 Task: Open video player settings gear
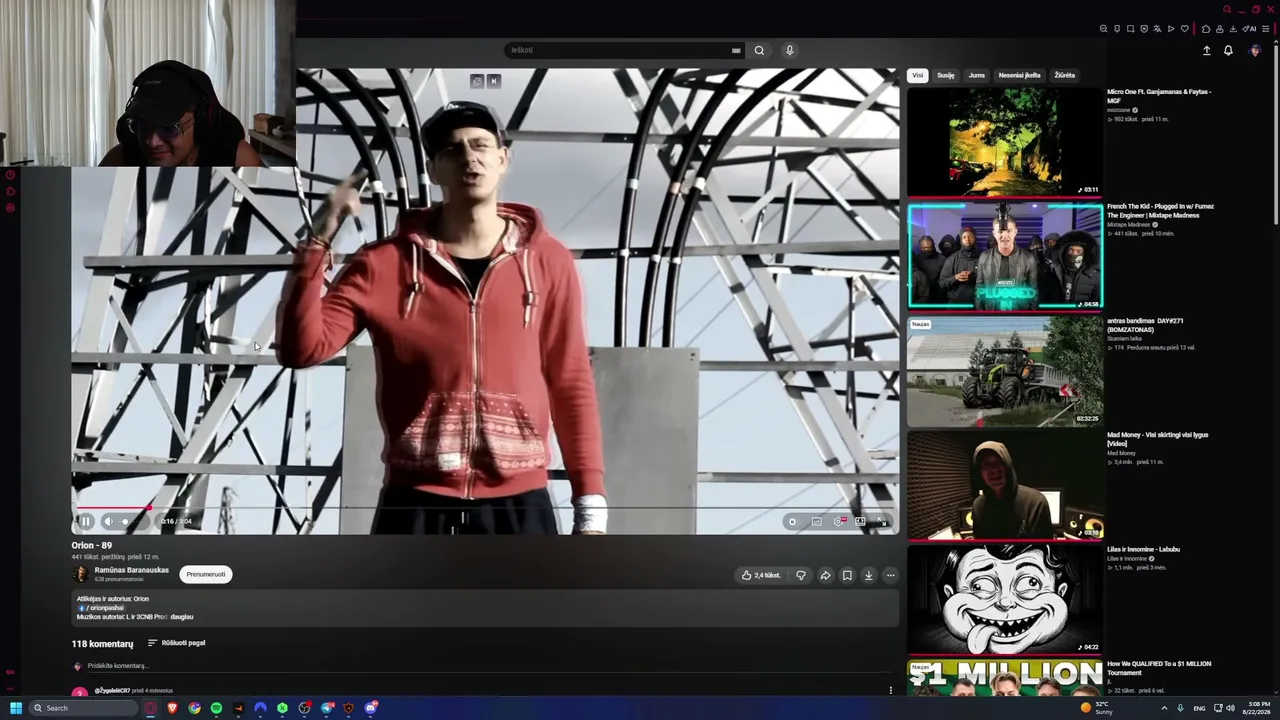coord(838,521)
